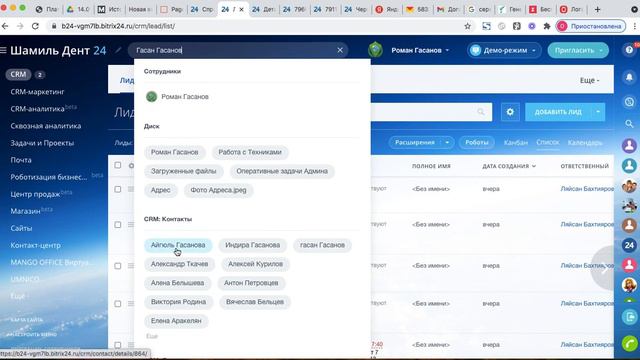Open contact Виктория Родина

tap(178, 302)
